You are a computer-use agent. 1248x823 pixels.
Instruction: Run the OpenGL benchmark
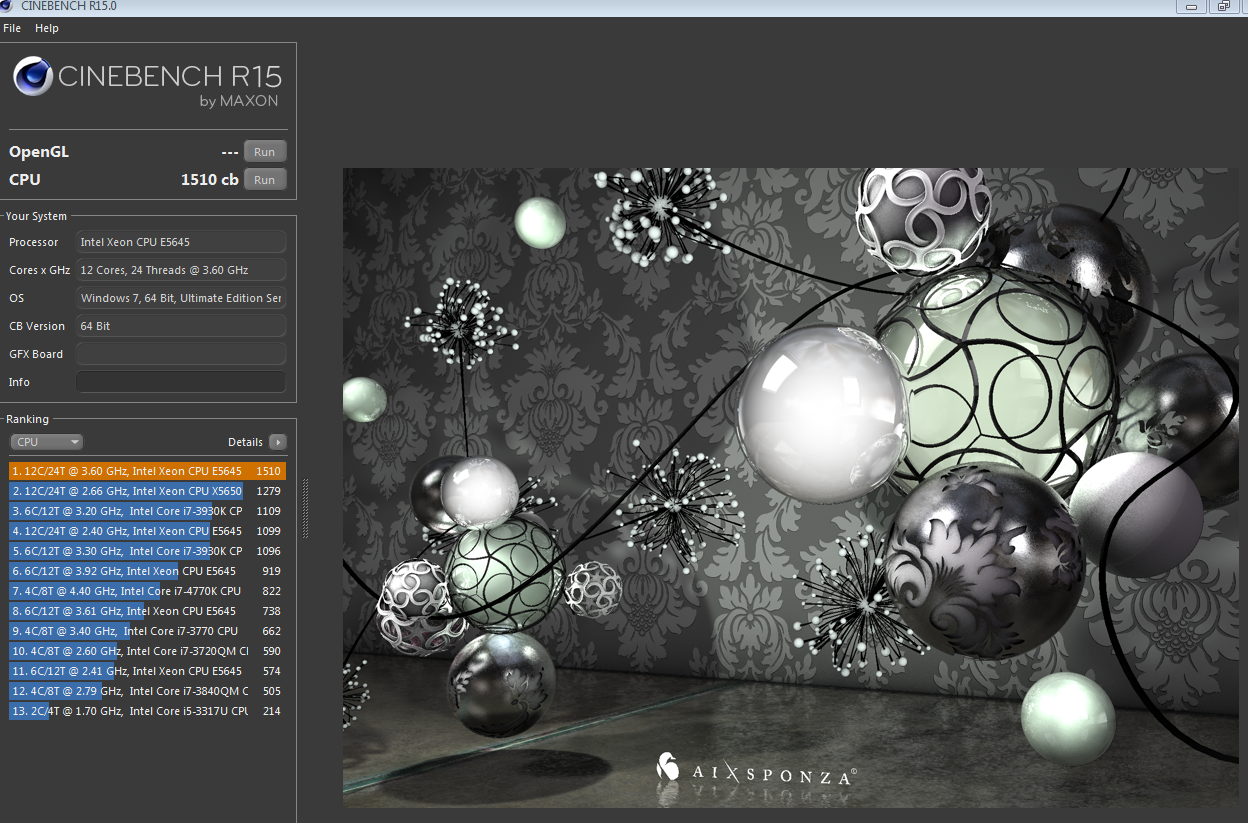coord(265,152)
